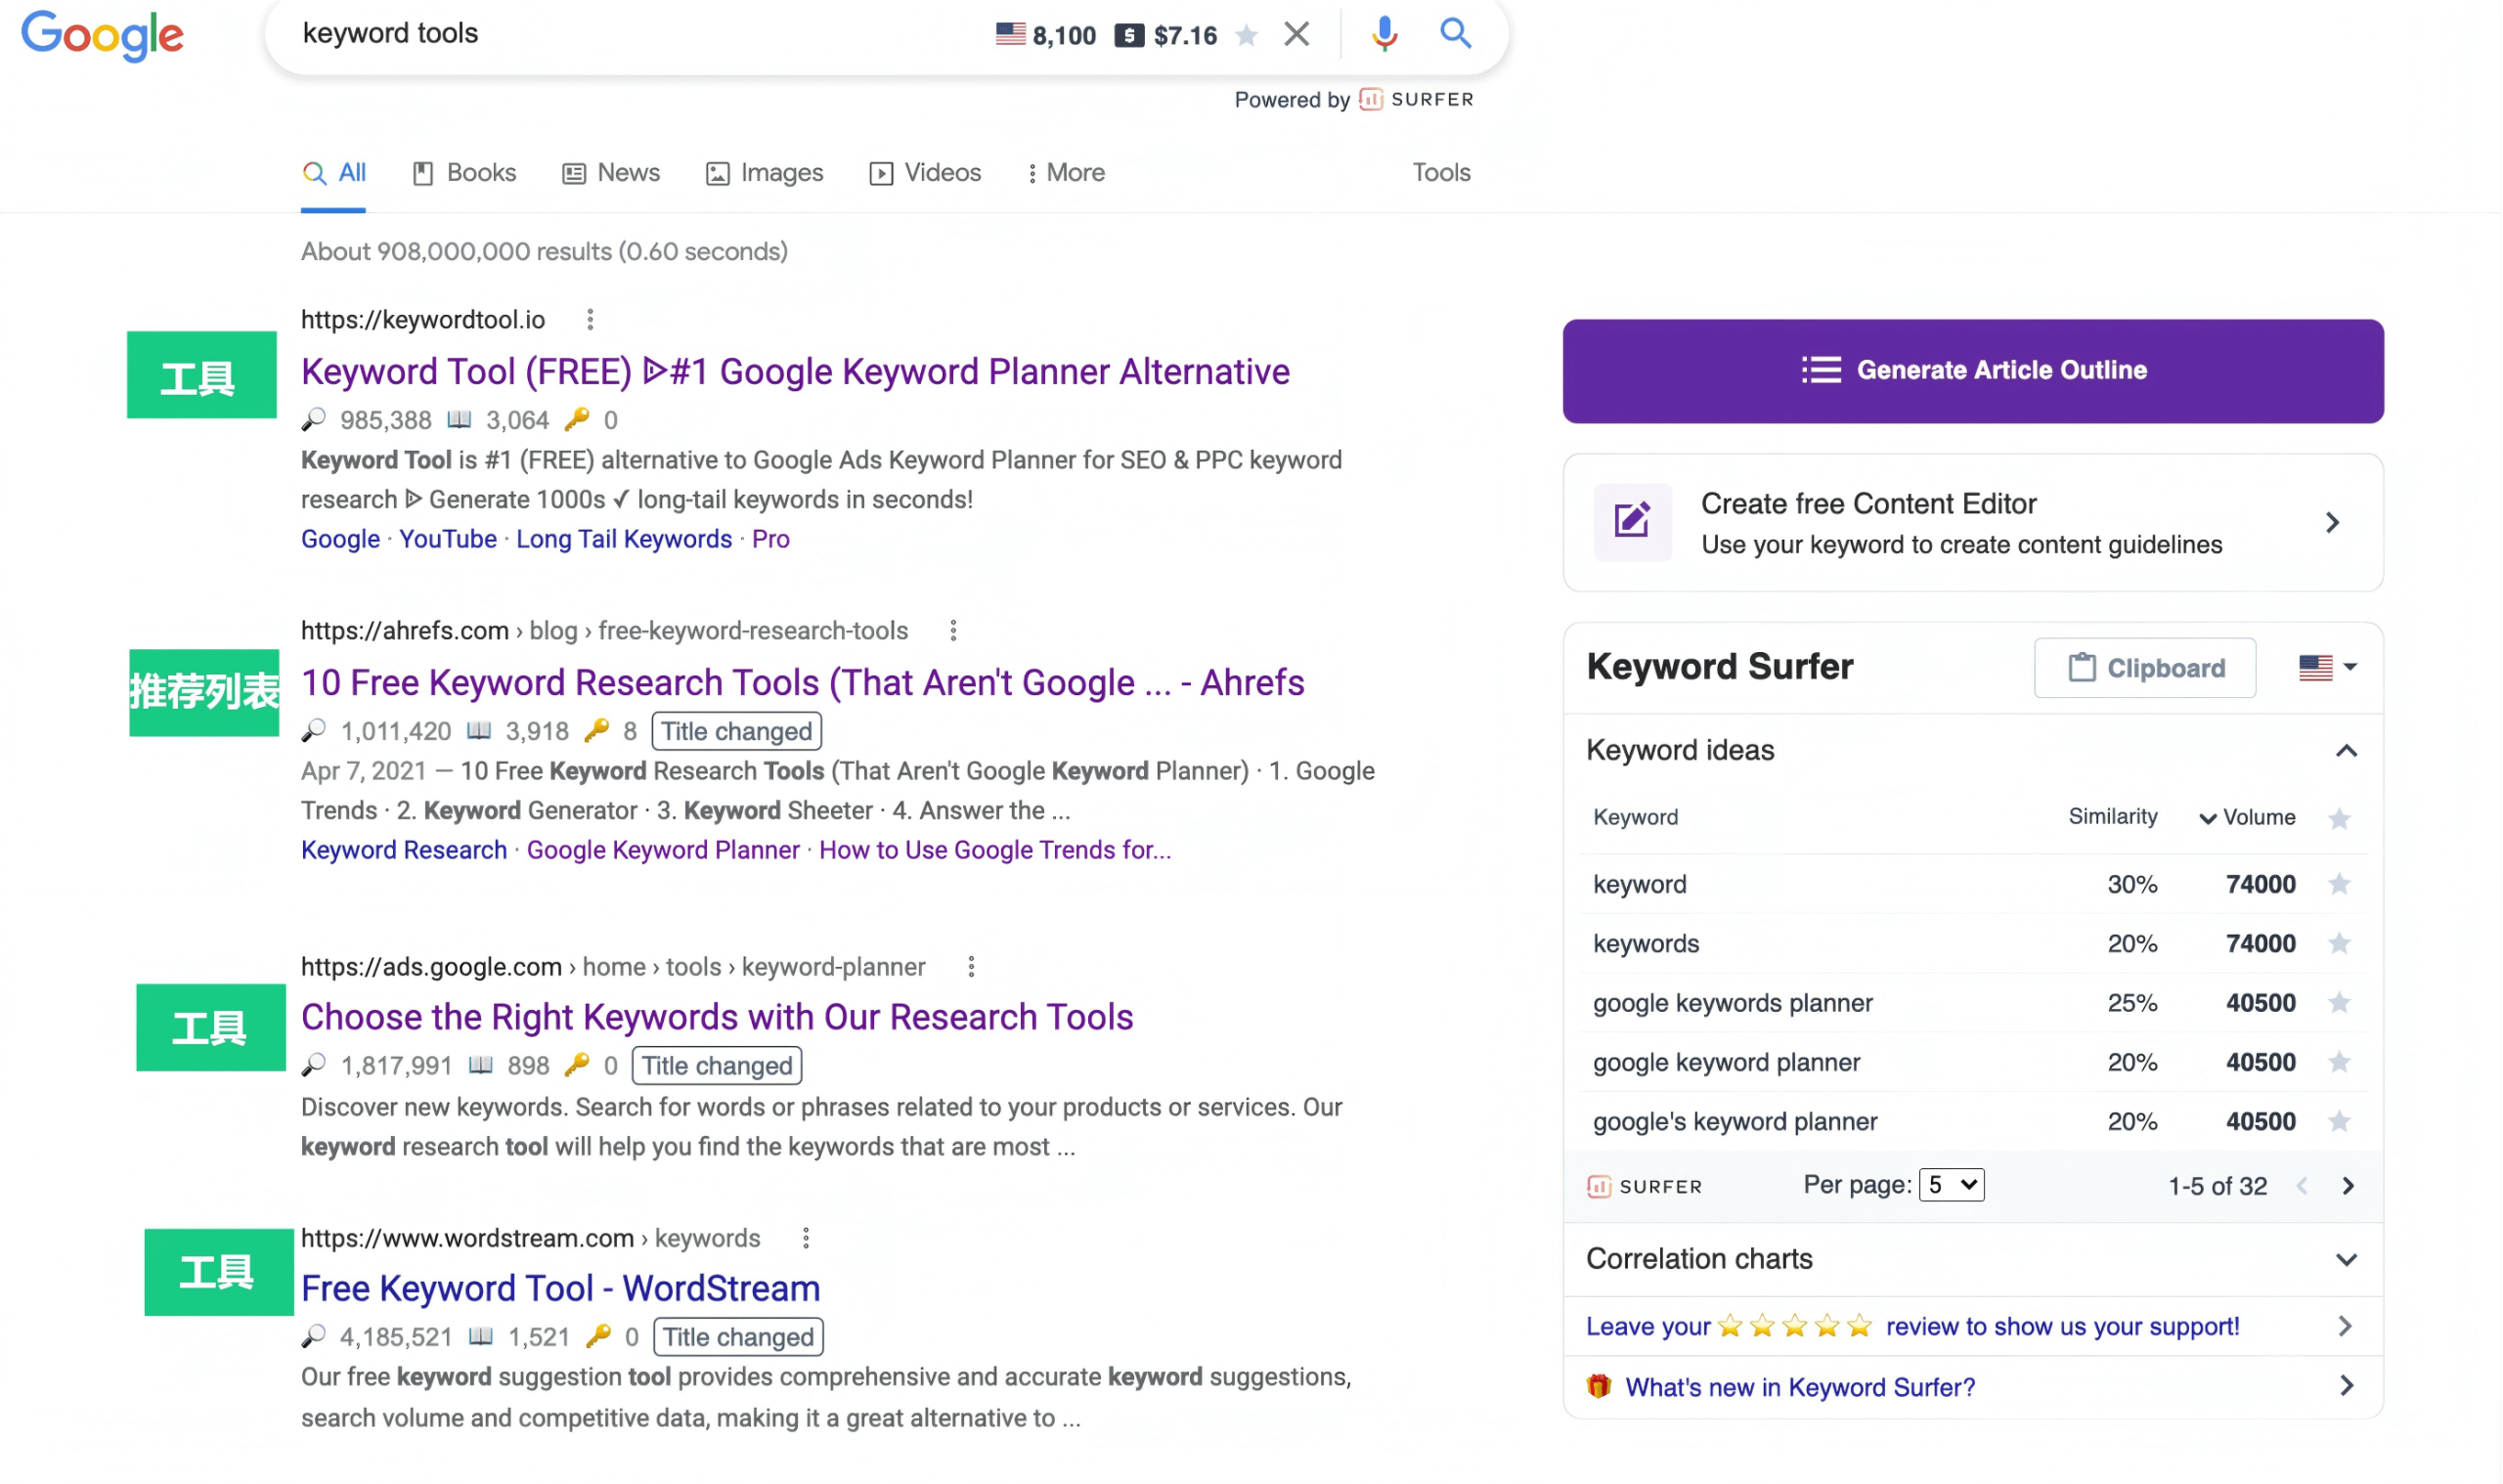
Task: Click the blue search magnifier icon
Action: coord(1455,34)
